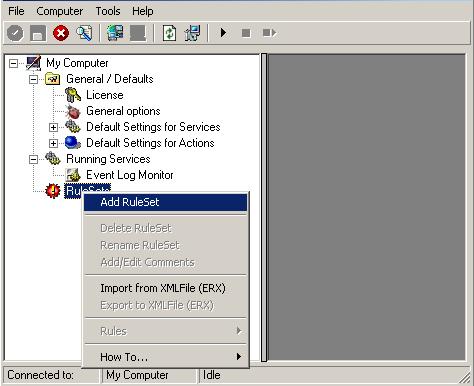The height and width of the screenshot is (386, 474).
Task: Click the connect to computer toolbar icon
Action: pos(115,33)
